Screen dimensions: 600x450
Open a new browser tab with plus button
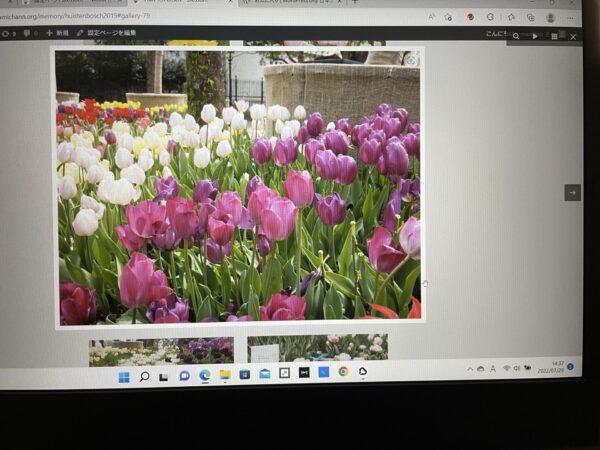pos(355,2)
